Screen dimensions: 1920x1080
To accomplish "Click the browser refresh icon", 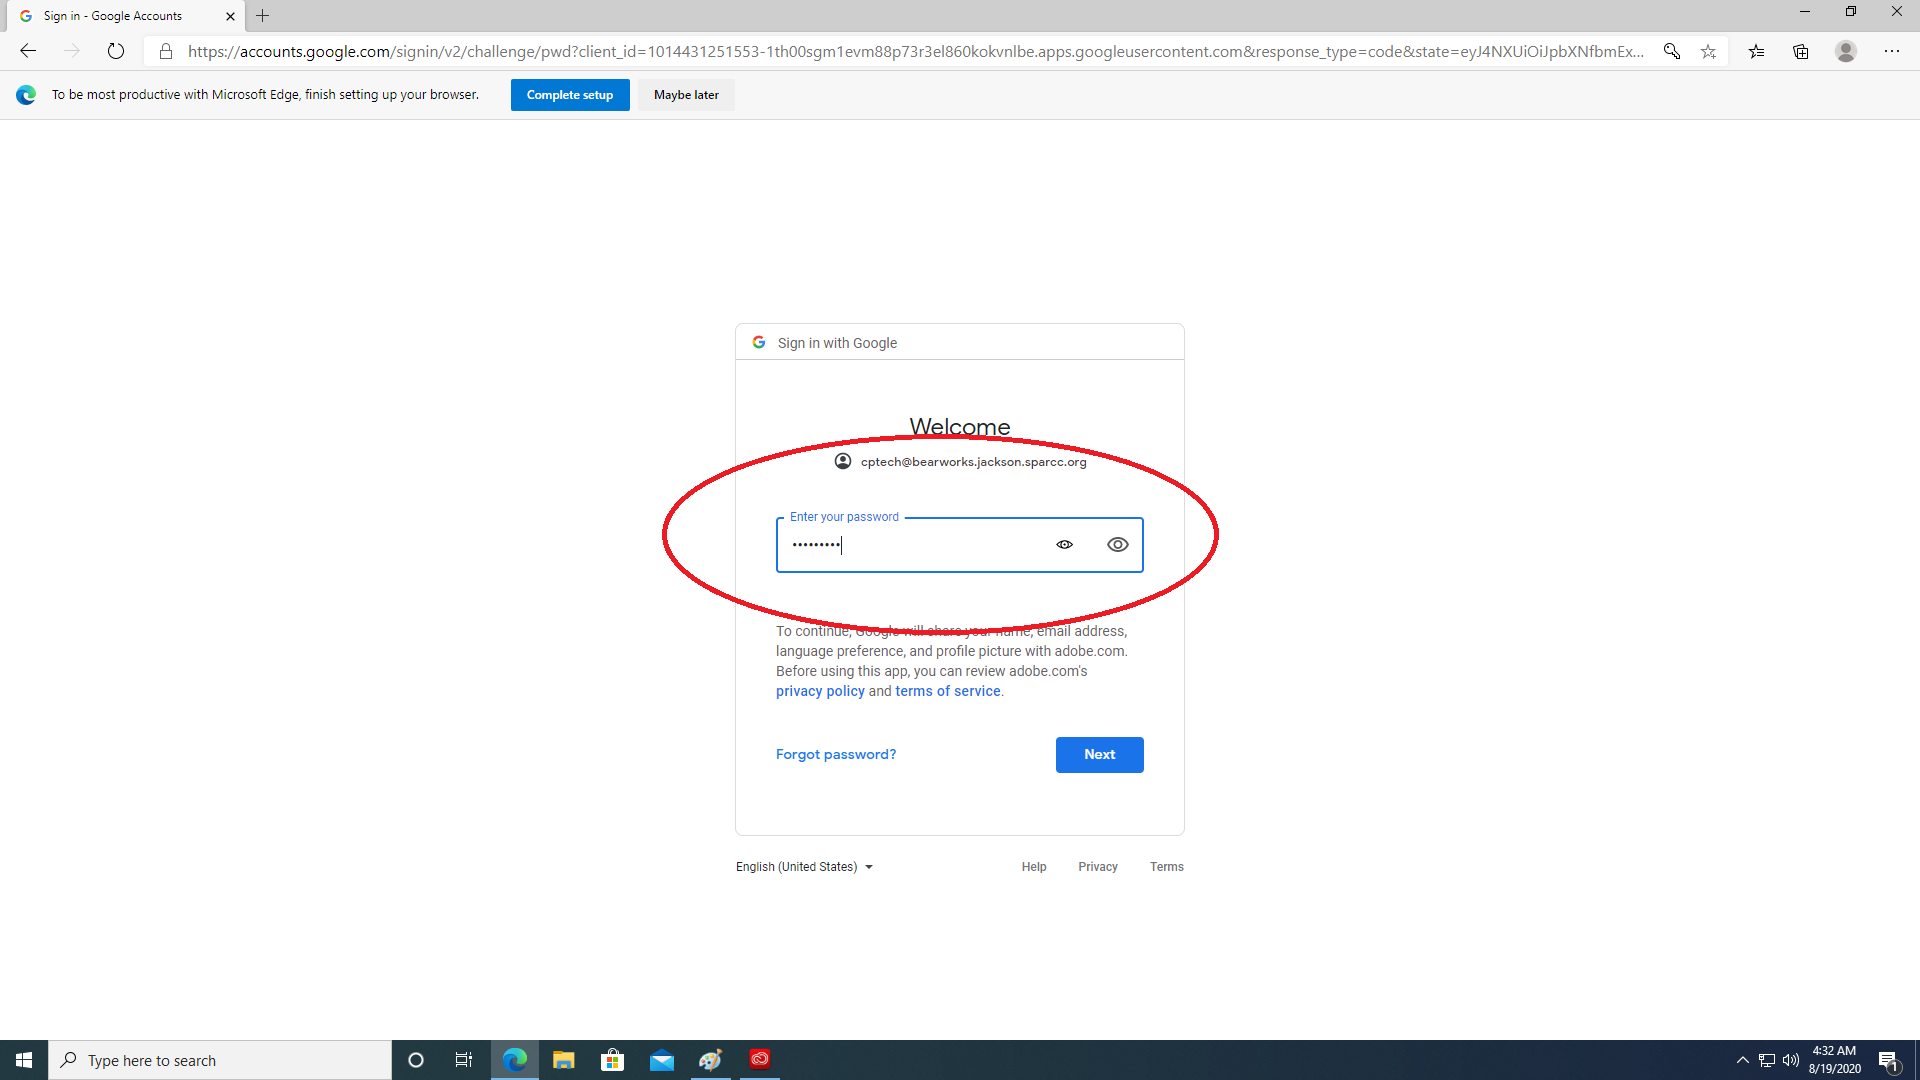I will pyautogui.click(x=116, y=51).
